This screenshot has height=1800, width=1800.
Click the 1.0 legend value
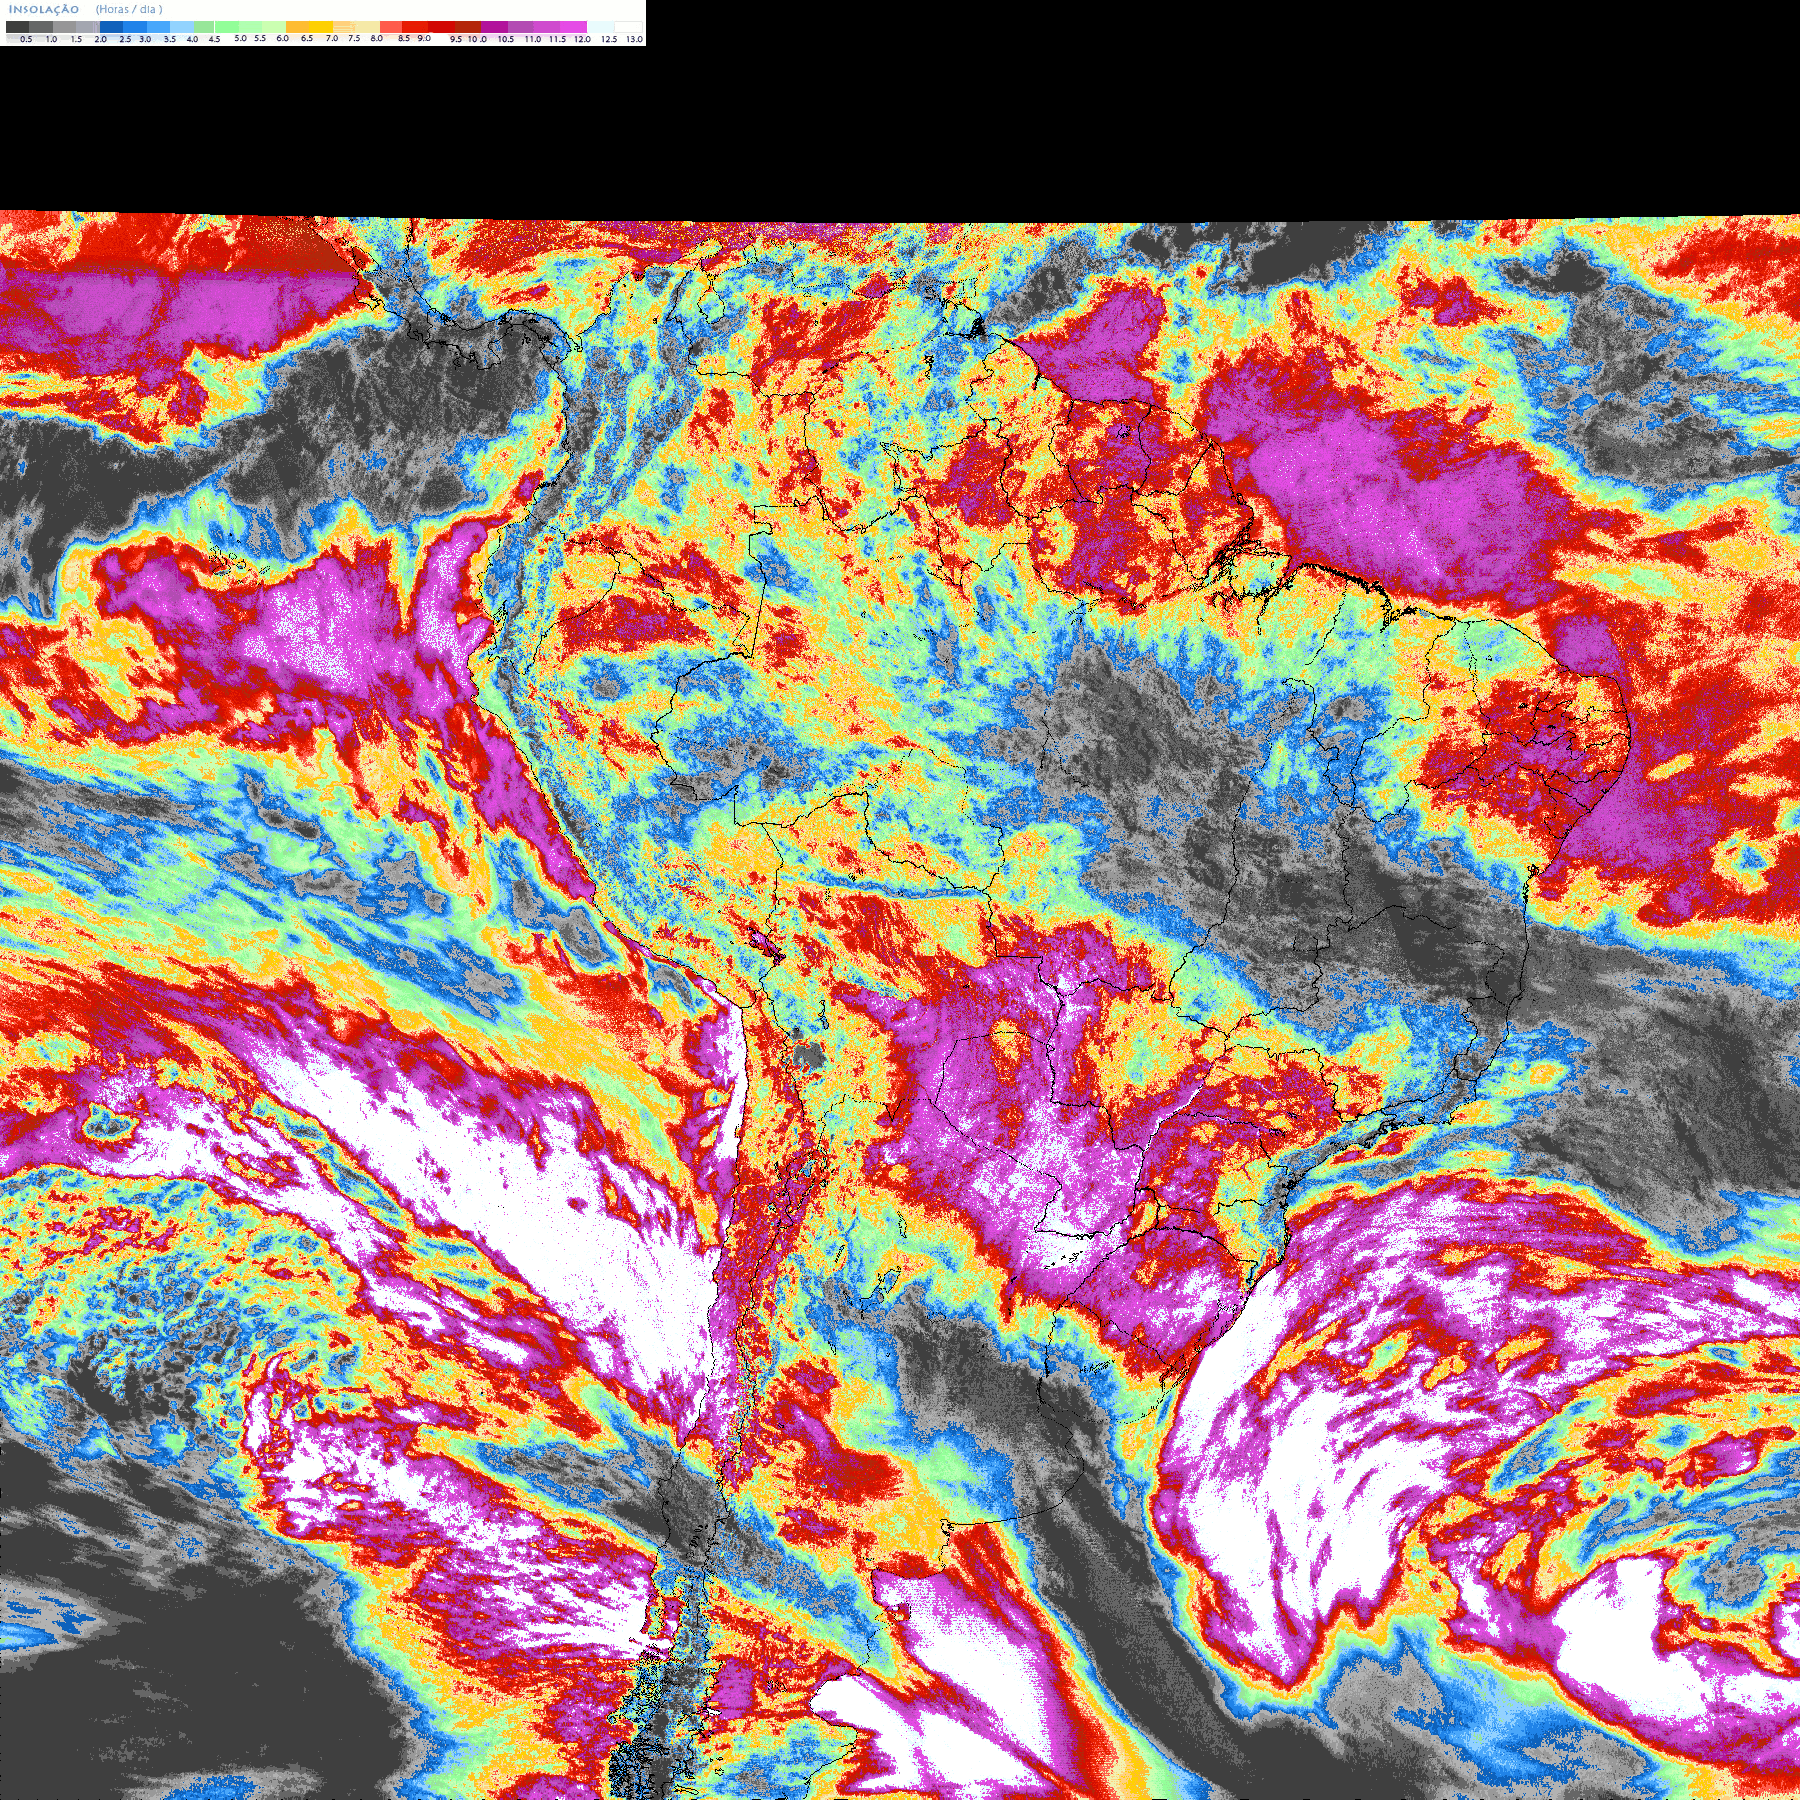51,39
